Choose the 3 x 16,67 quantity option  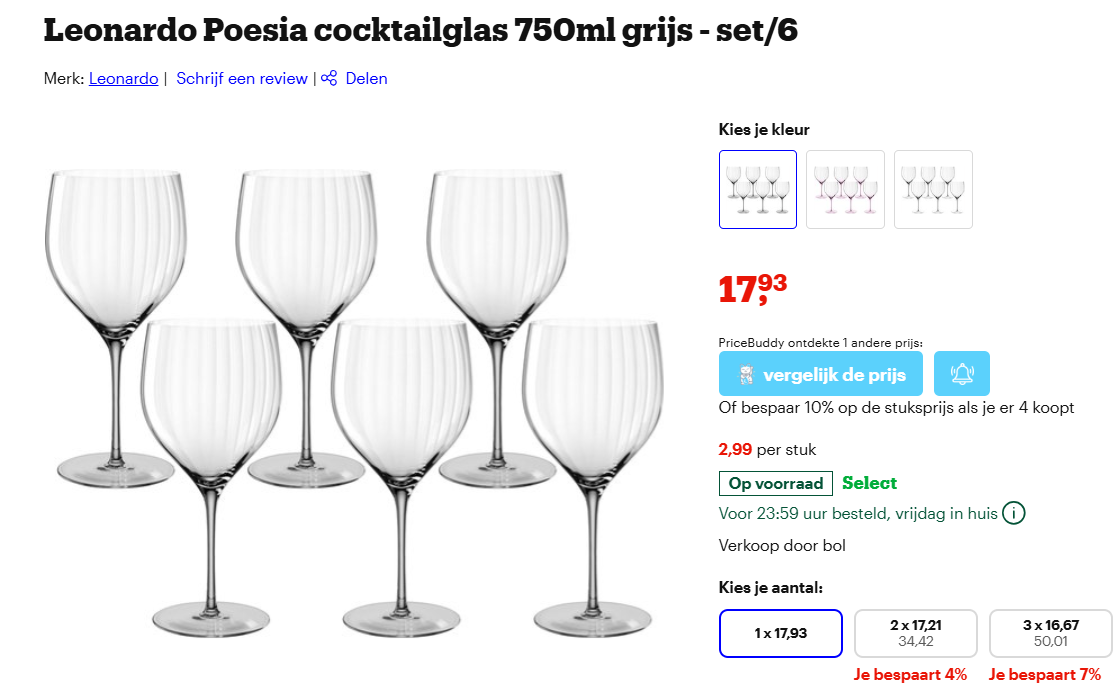(1050, 633)
